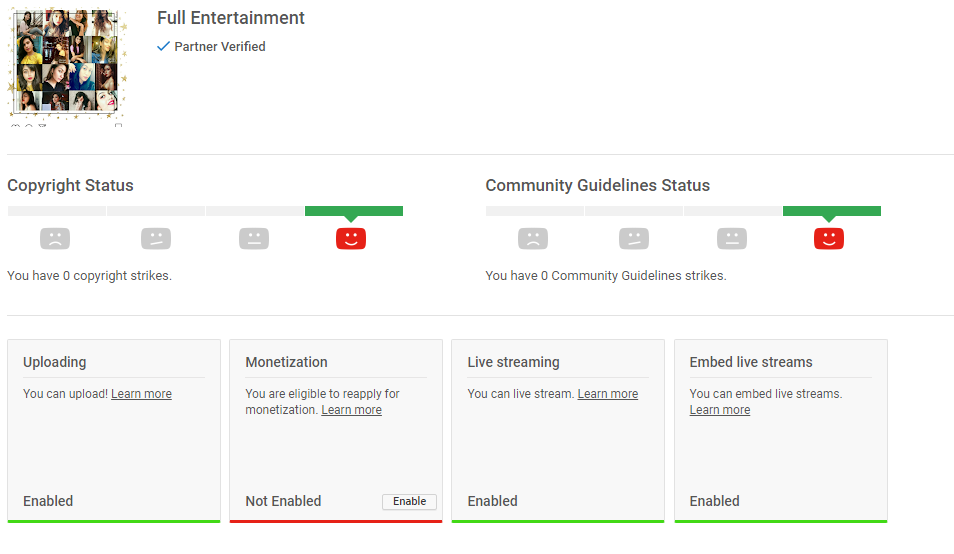
Task: Click the Enable button for Monetization
Action: pyautogui.click(x=409, y=501)
